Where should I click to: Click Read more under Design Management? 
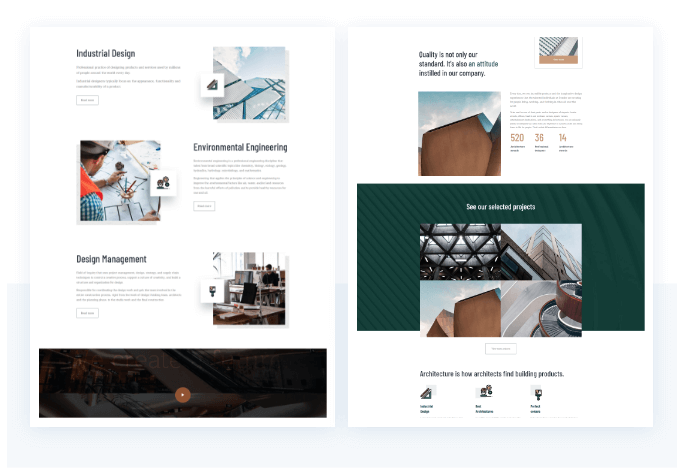pos(87,313)
